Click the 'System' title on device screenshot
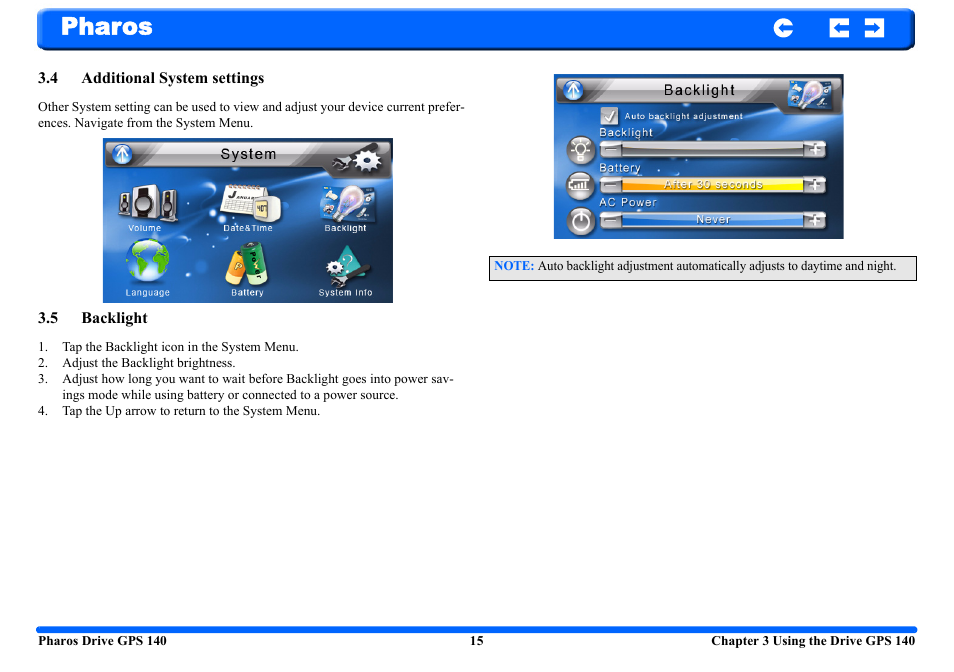 click(248, 154)
